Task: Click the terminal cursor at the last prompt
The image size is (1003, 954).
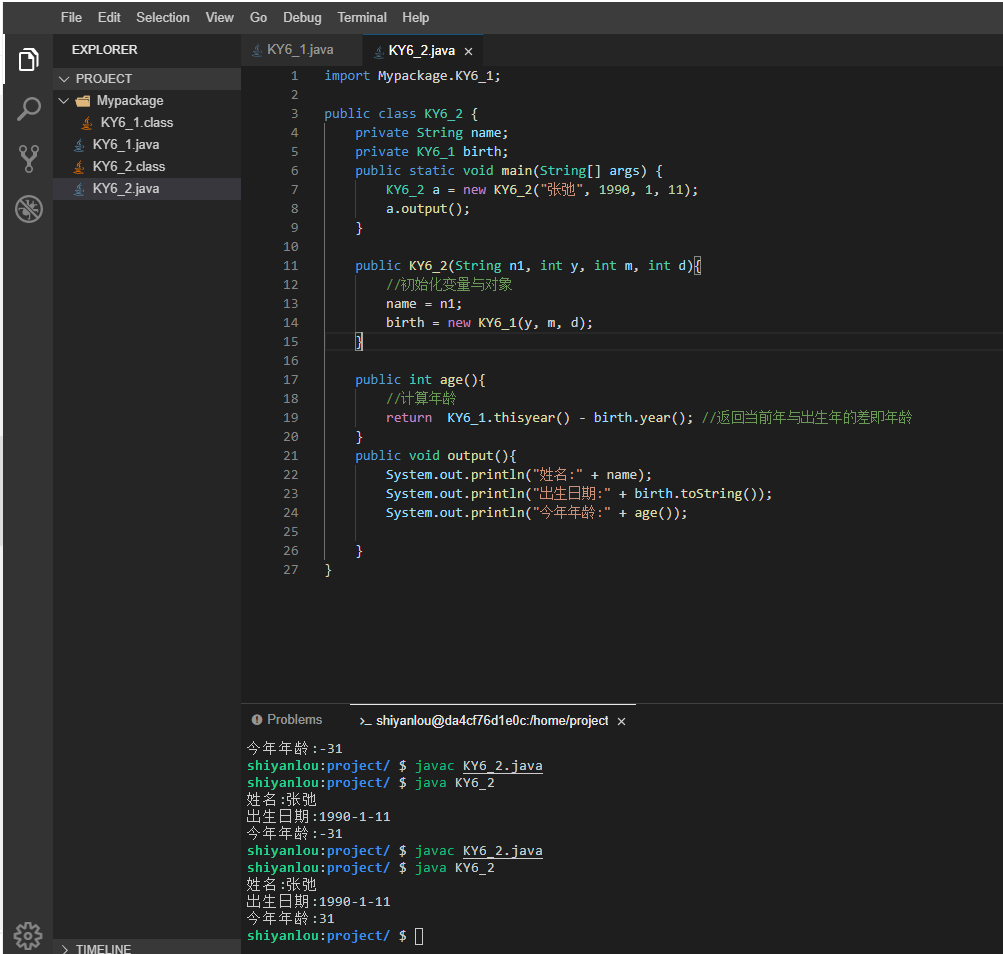Action: [x=419, y=937]
